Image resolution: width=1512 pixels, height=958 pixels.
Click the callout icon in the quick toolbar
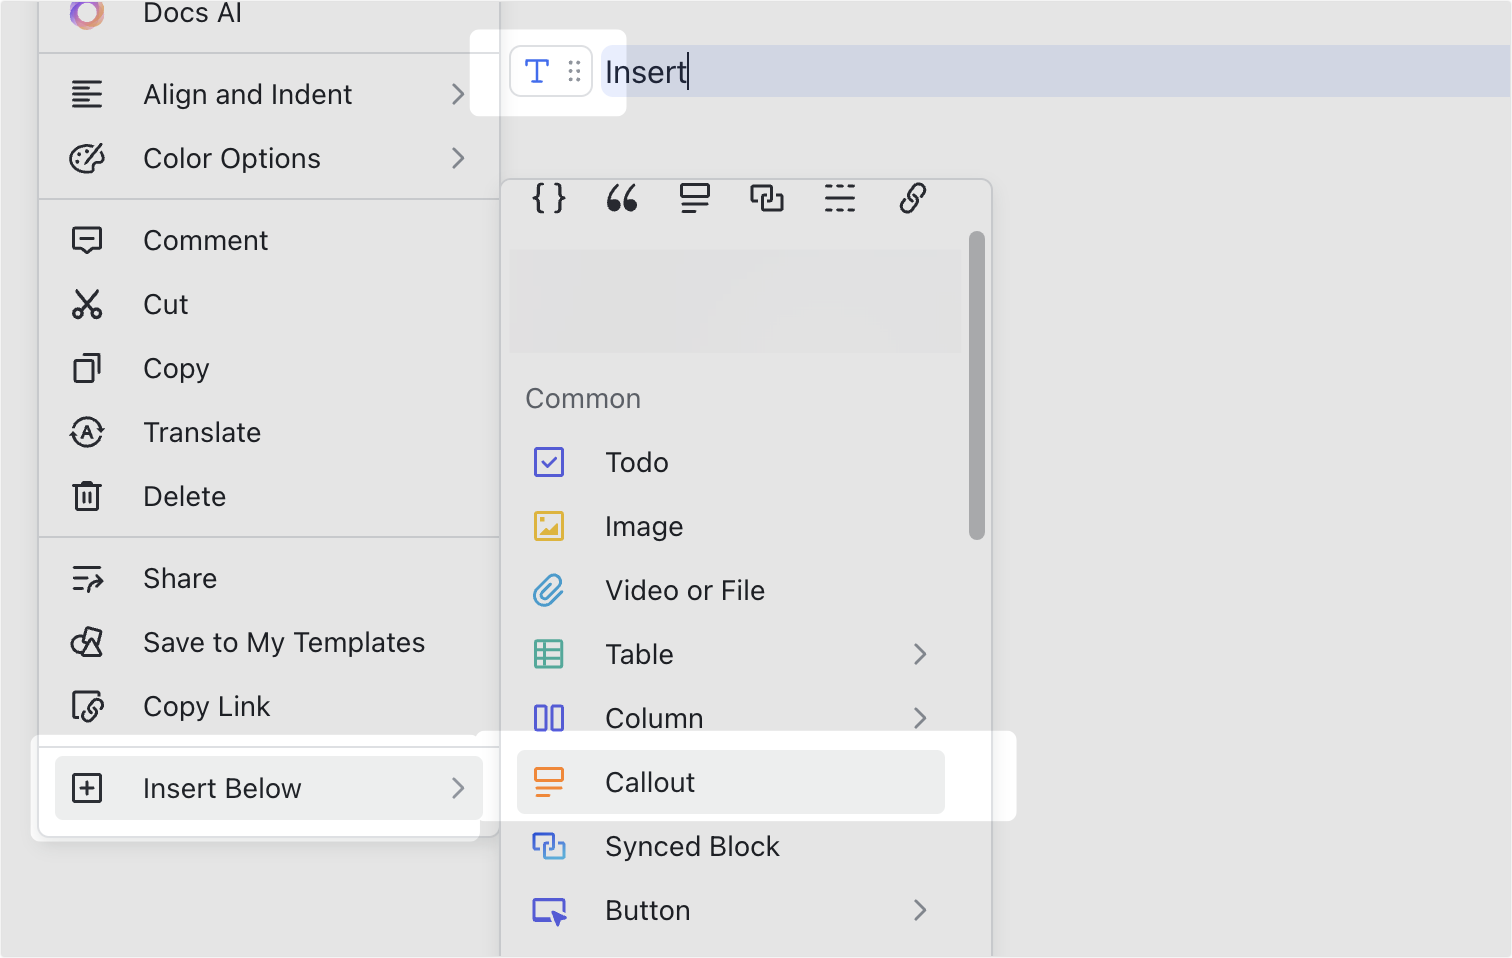click(x=694, y=198)
